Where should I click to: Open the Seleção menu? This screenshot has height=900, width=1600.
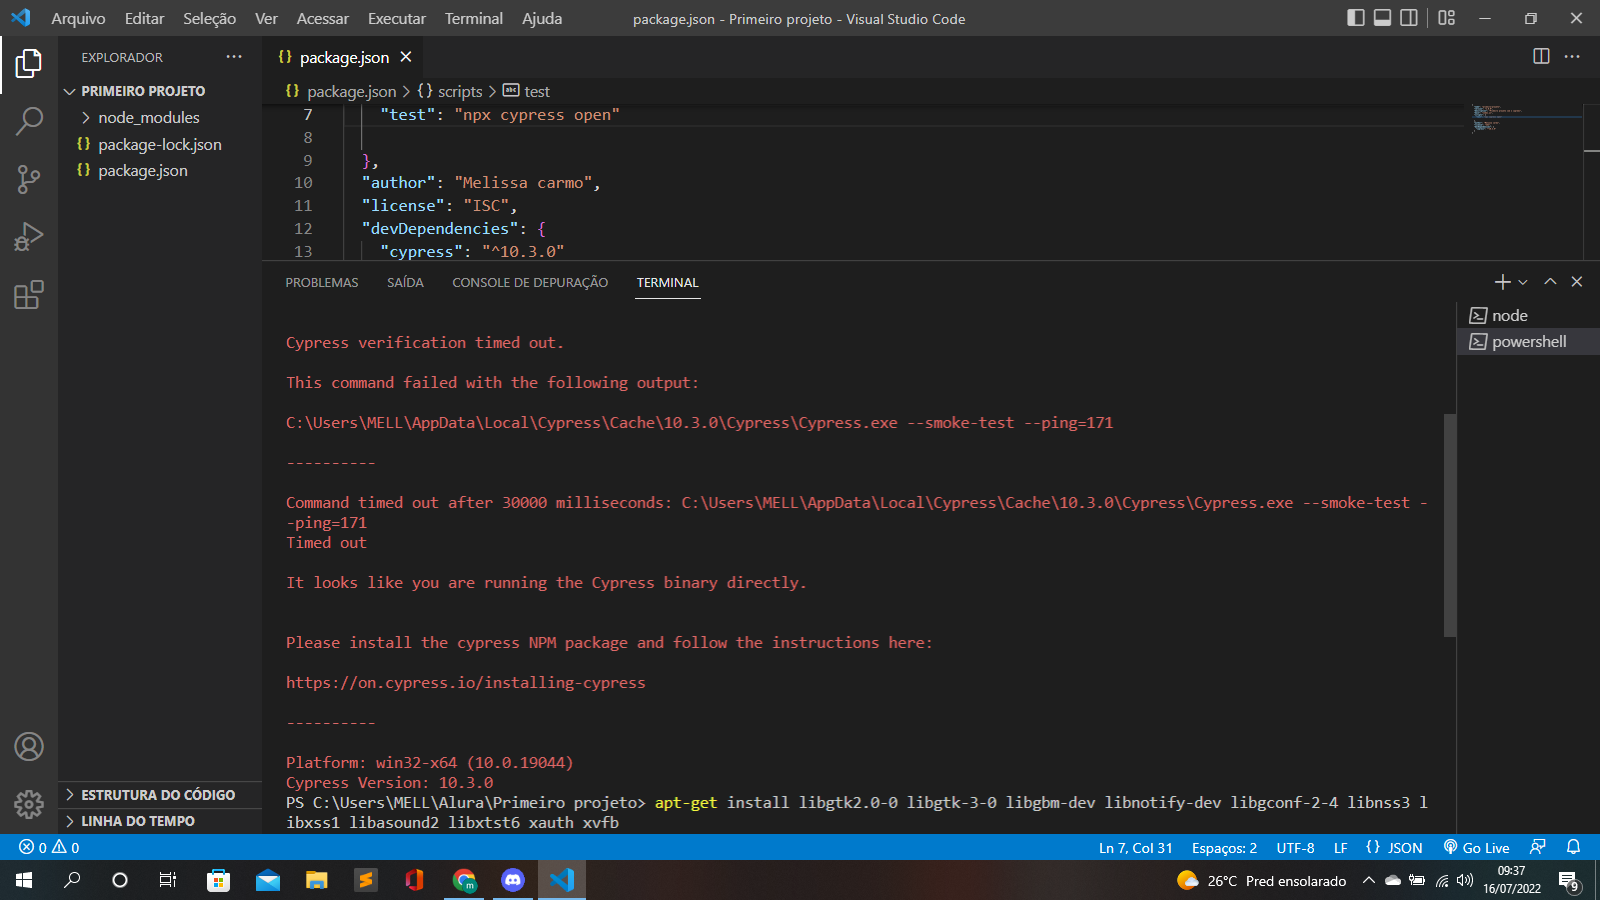coord(209,18)
